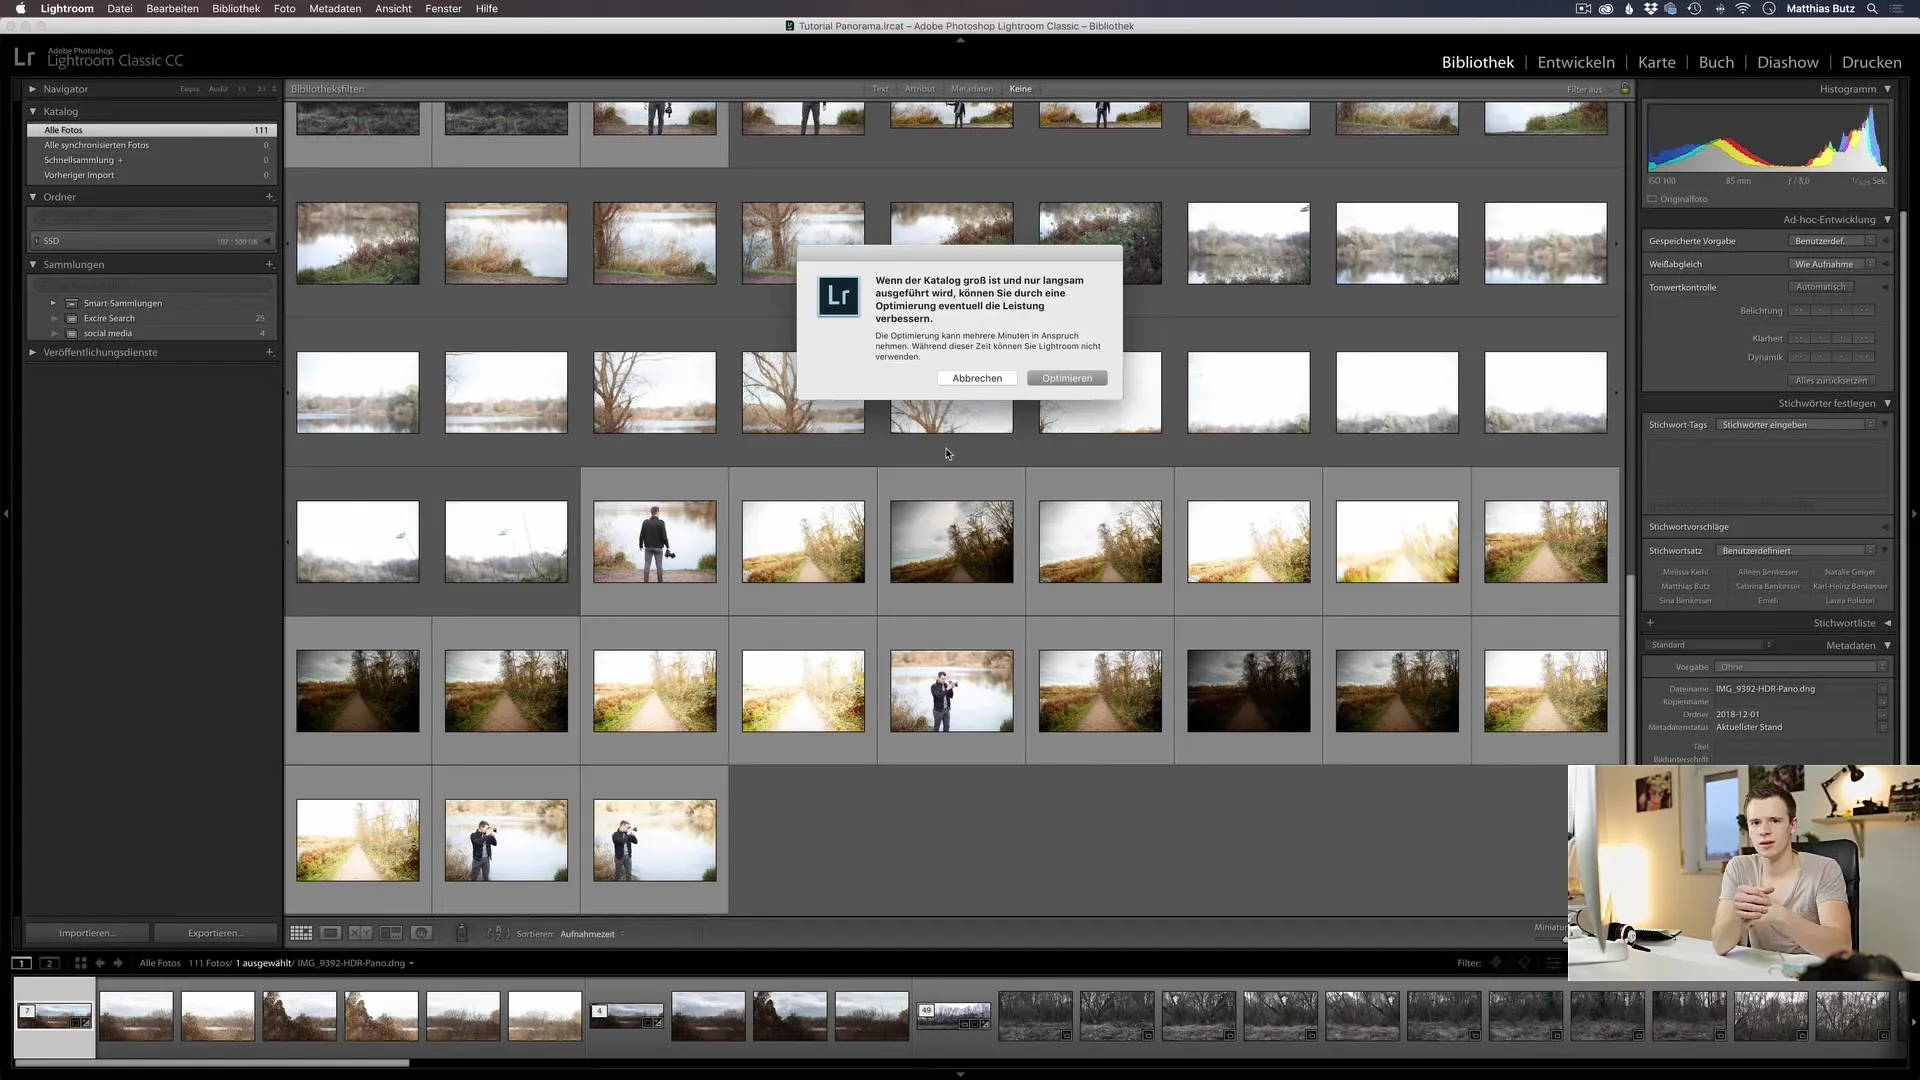Image resolution: width=1920 pixels, height=1080 pixels.
Task: Open Spotlight search in menu bar
Action: click(1872, 8)
